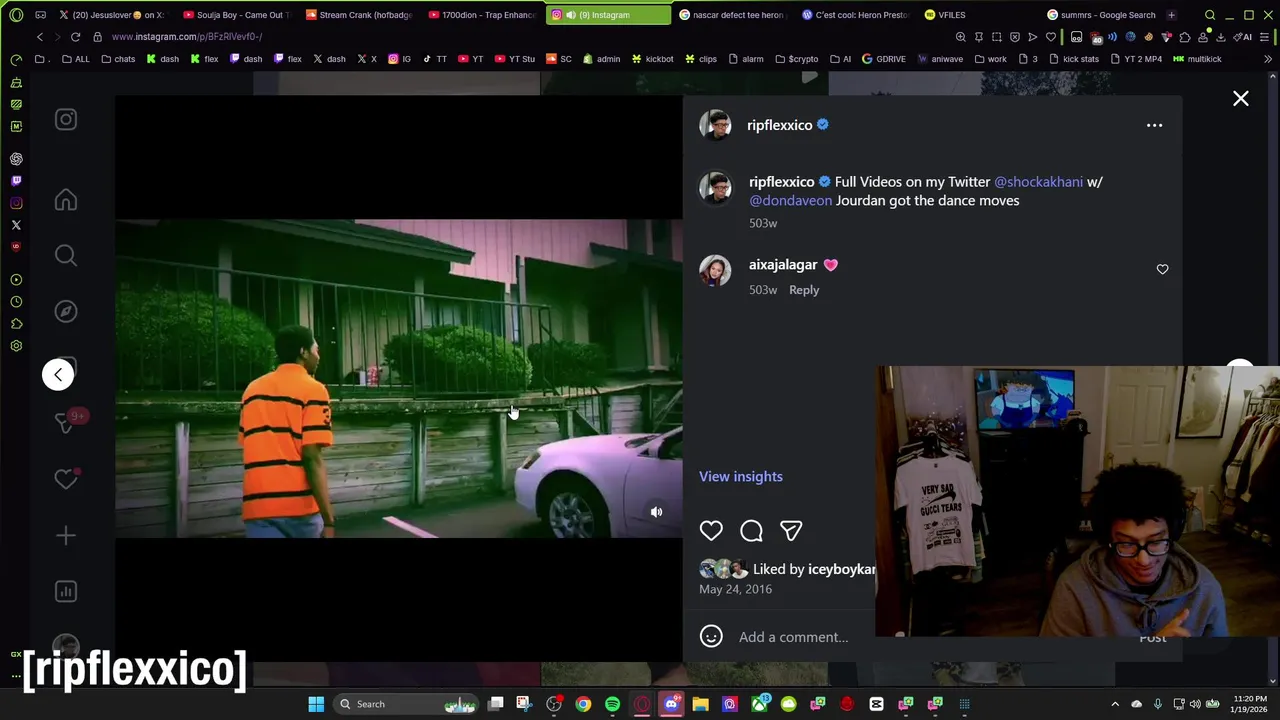Click the browser search magnifier by the tab strip
Viewport: 1280px width, 720px height.
tap(1210, 15)
